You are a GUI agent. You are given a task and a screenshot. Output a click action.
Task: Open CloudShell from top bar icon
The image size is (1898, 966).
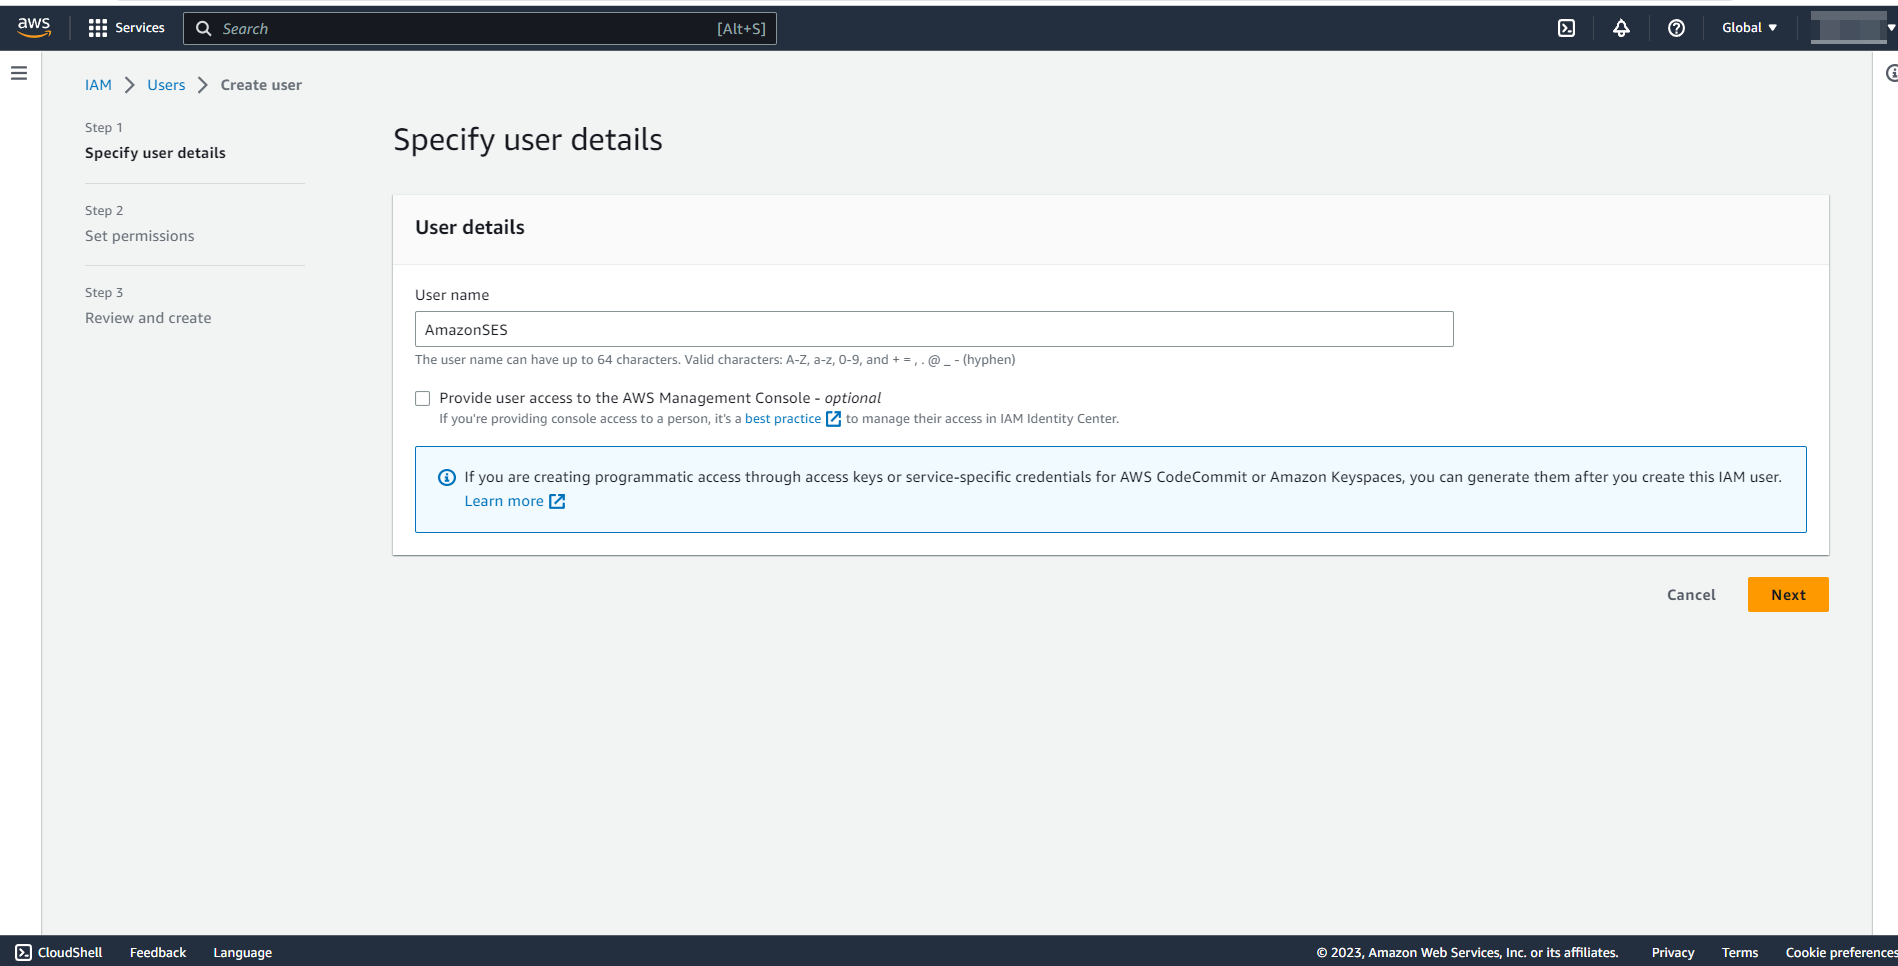click(1566, 28)
